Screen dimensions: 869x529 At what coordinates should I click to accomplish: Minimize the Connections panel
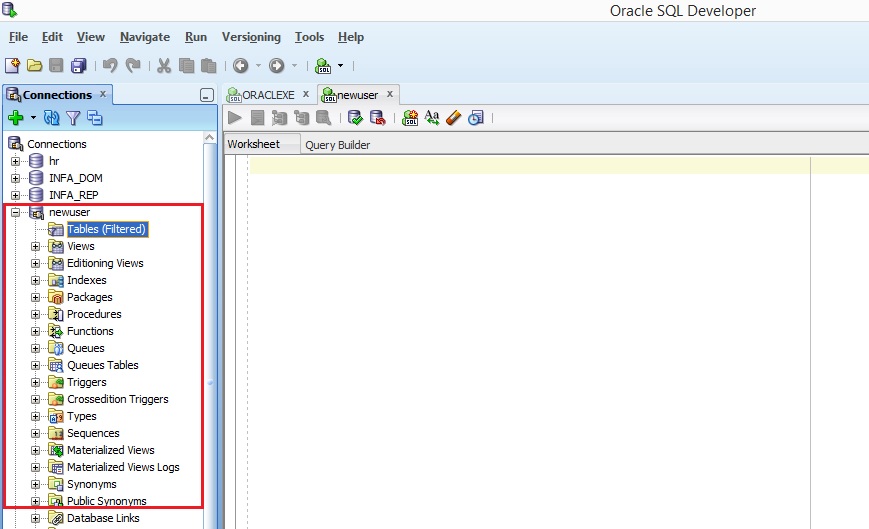click(x=207, y=95)
